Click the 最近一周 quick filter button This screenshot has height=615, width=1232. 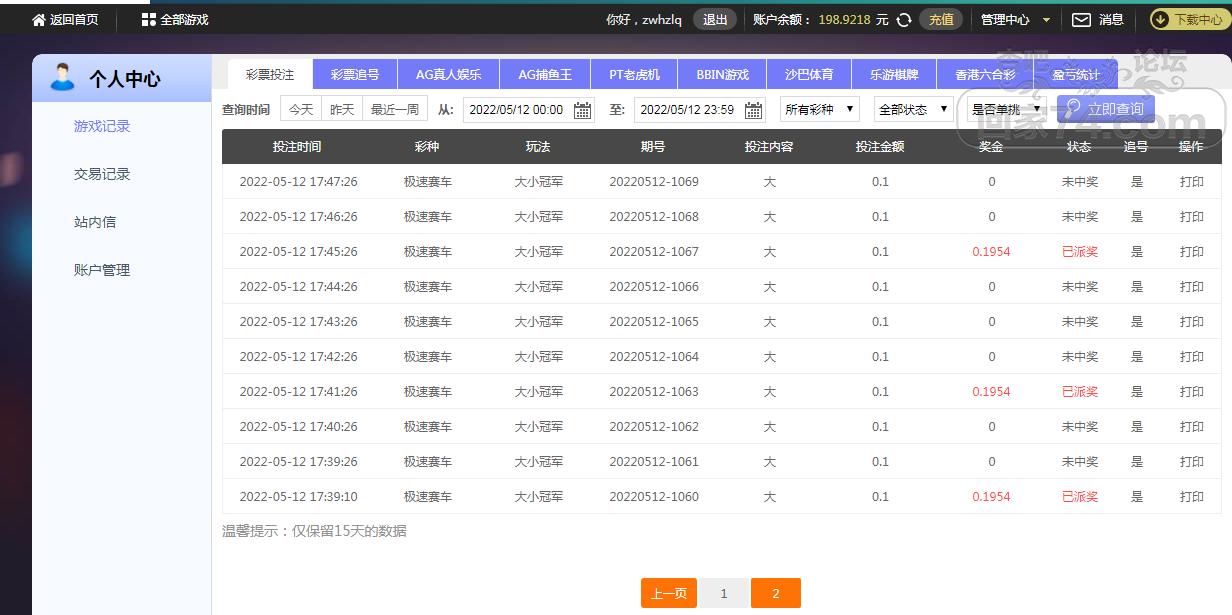tap(395, 109)
